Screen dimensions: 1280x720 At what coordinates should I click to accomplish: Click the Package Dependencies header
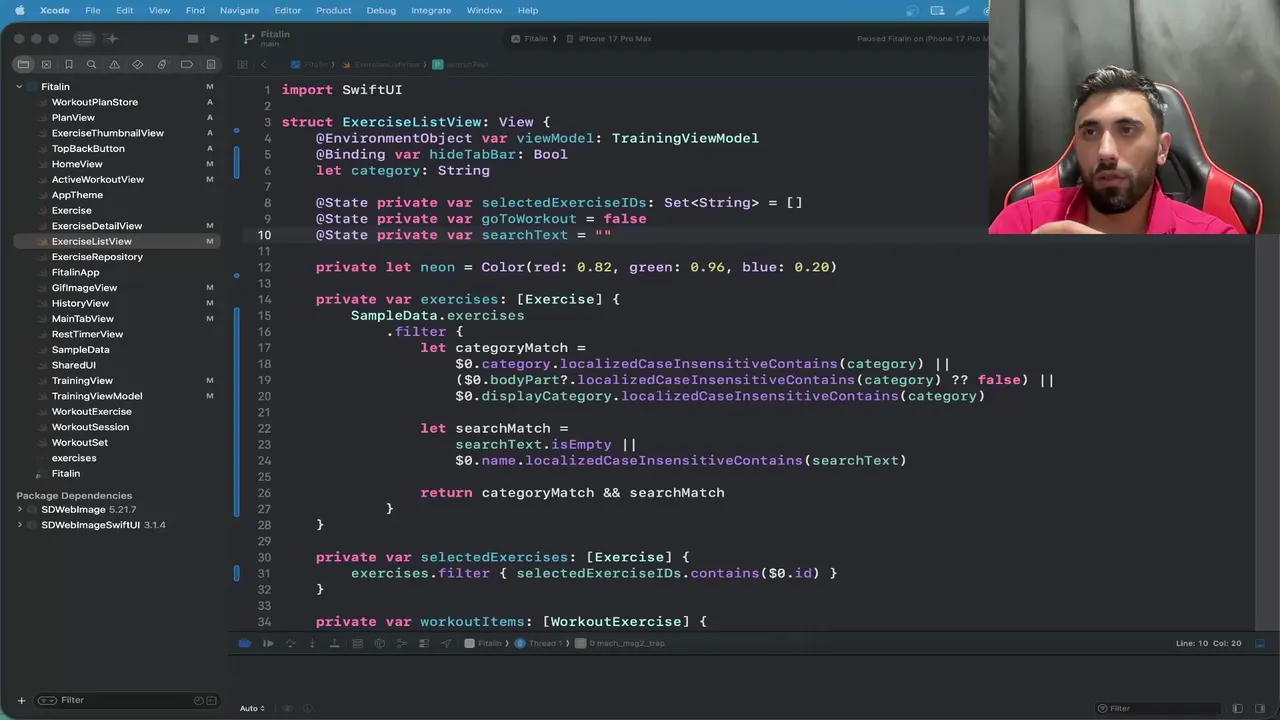pos(74,495)
